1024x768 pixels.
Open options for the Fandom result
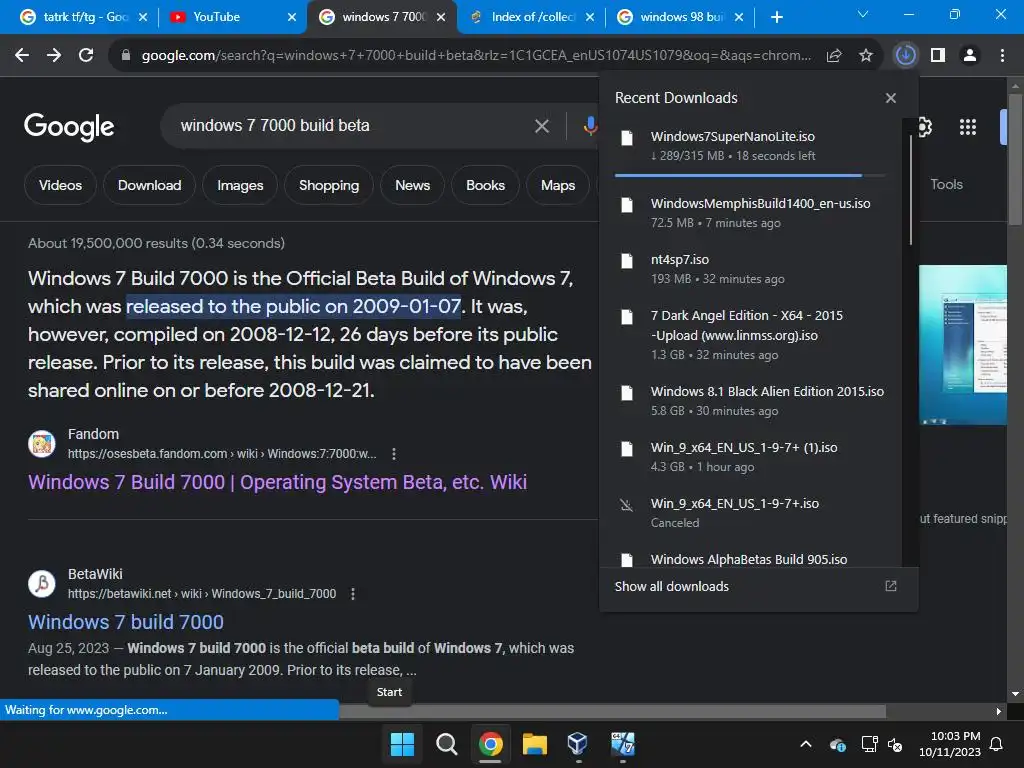click(x=394, y=454)
